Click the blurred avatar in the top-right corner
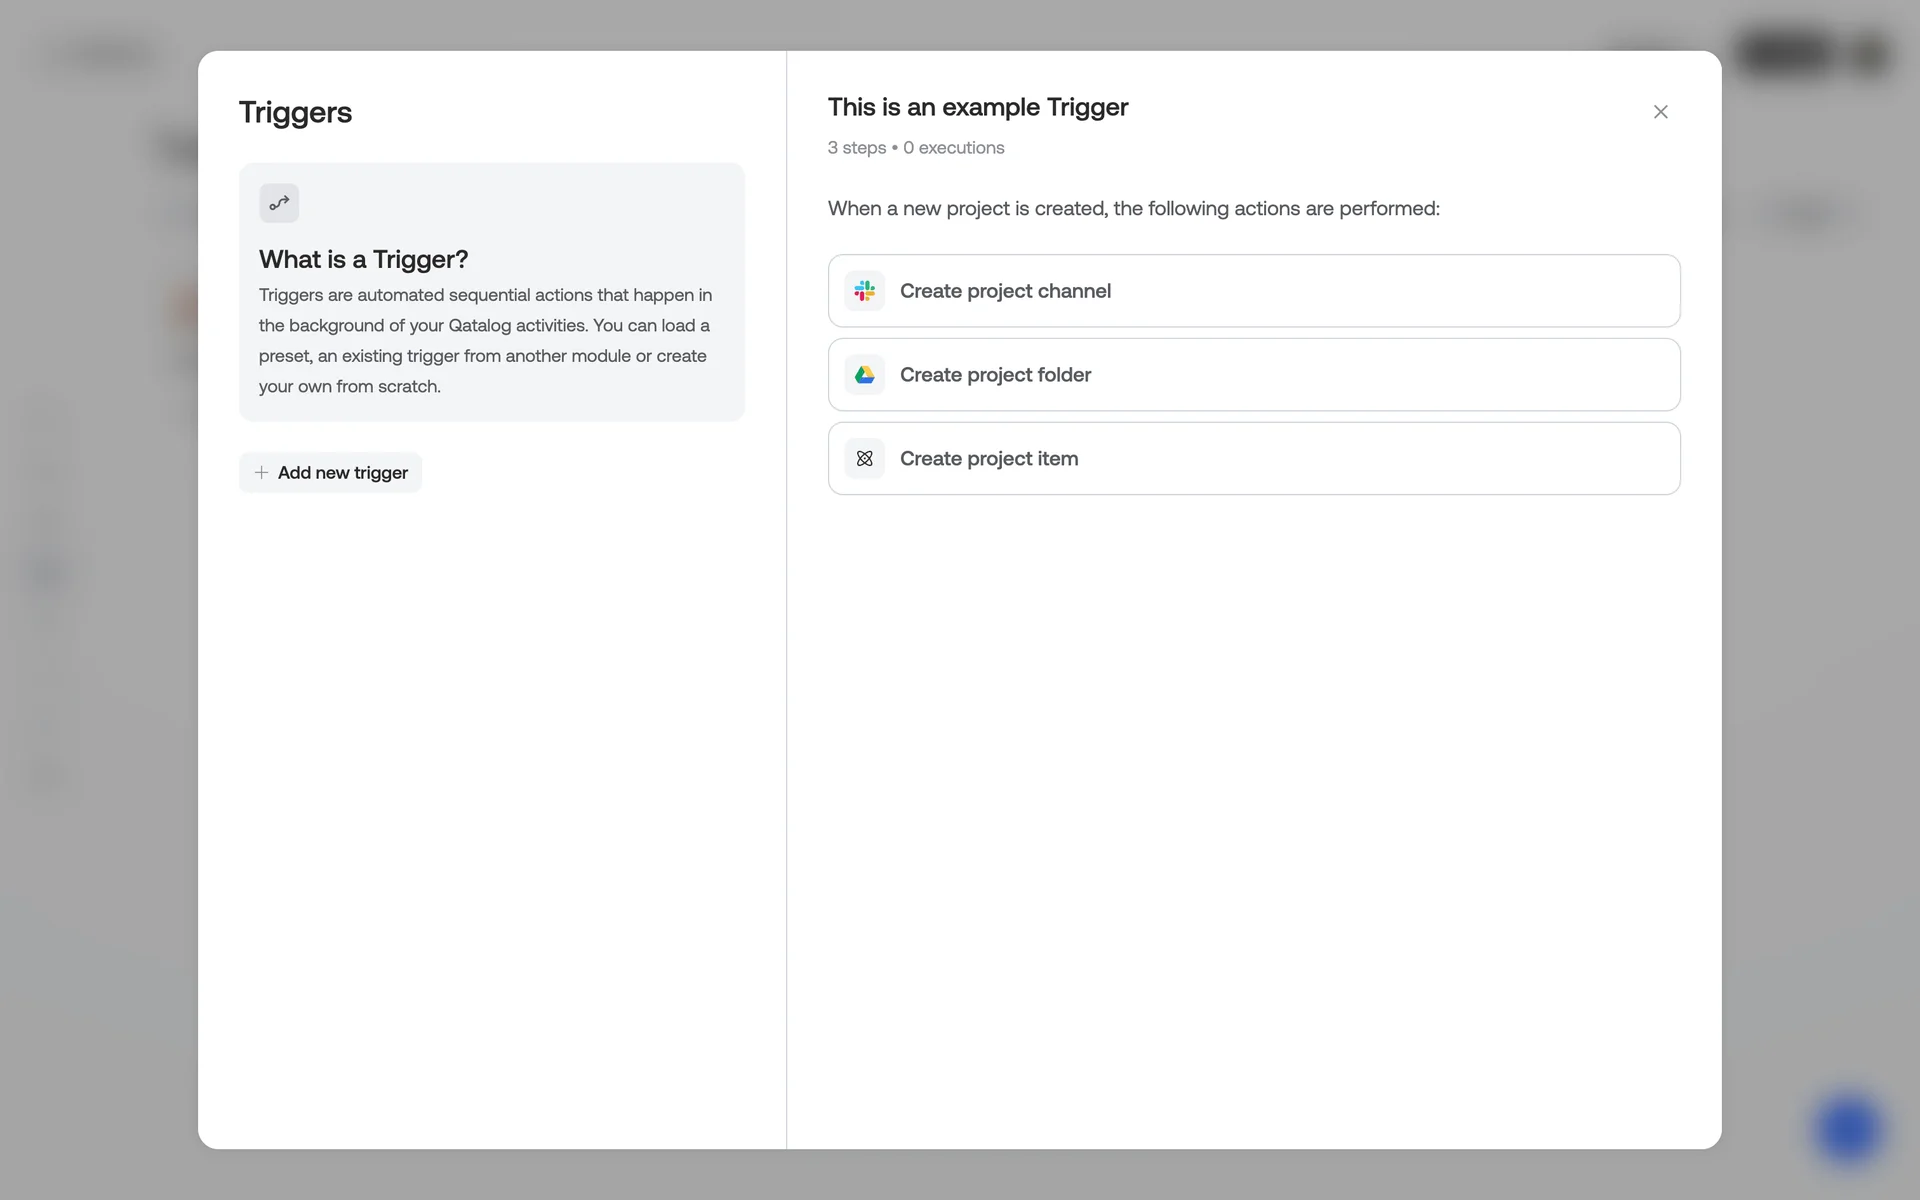Image resolution: width=1920 pixels, height=1200 pixels. click(x=1868, y=54)
